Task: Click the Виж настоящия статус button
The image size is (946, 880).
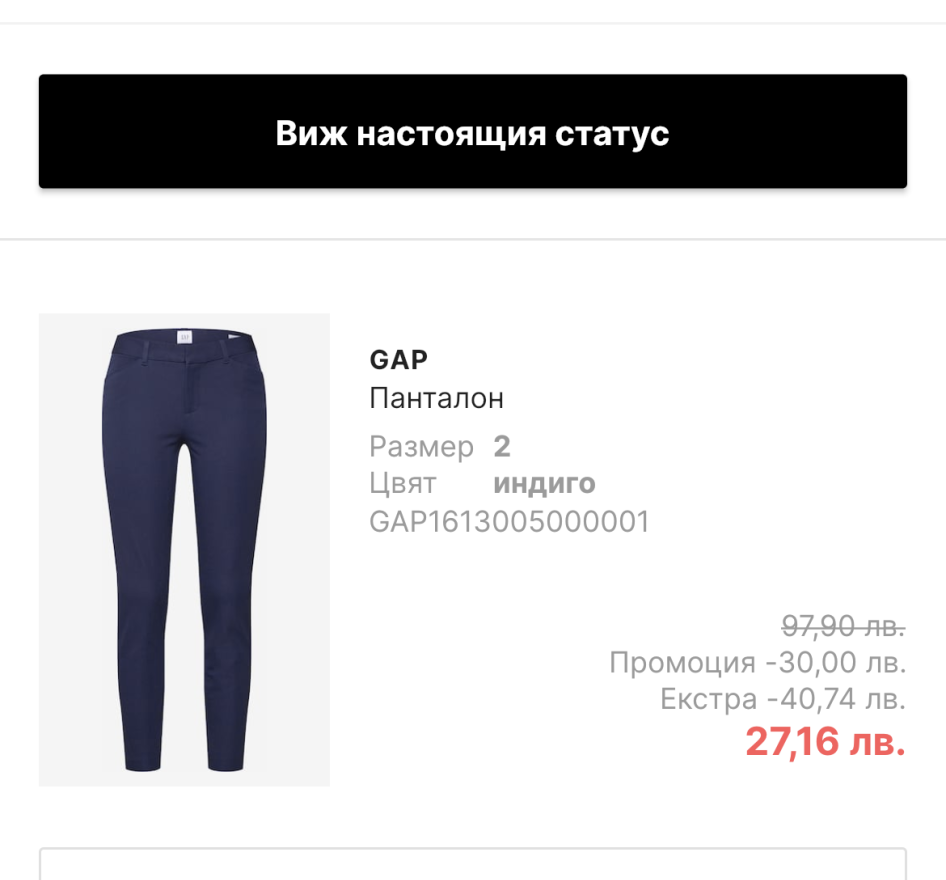Action: tap(472, 131)
